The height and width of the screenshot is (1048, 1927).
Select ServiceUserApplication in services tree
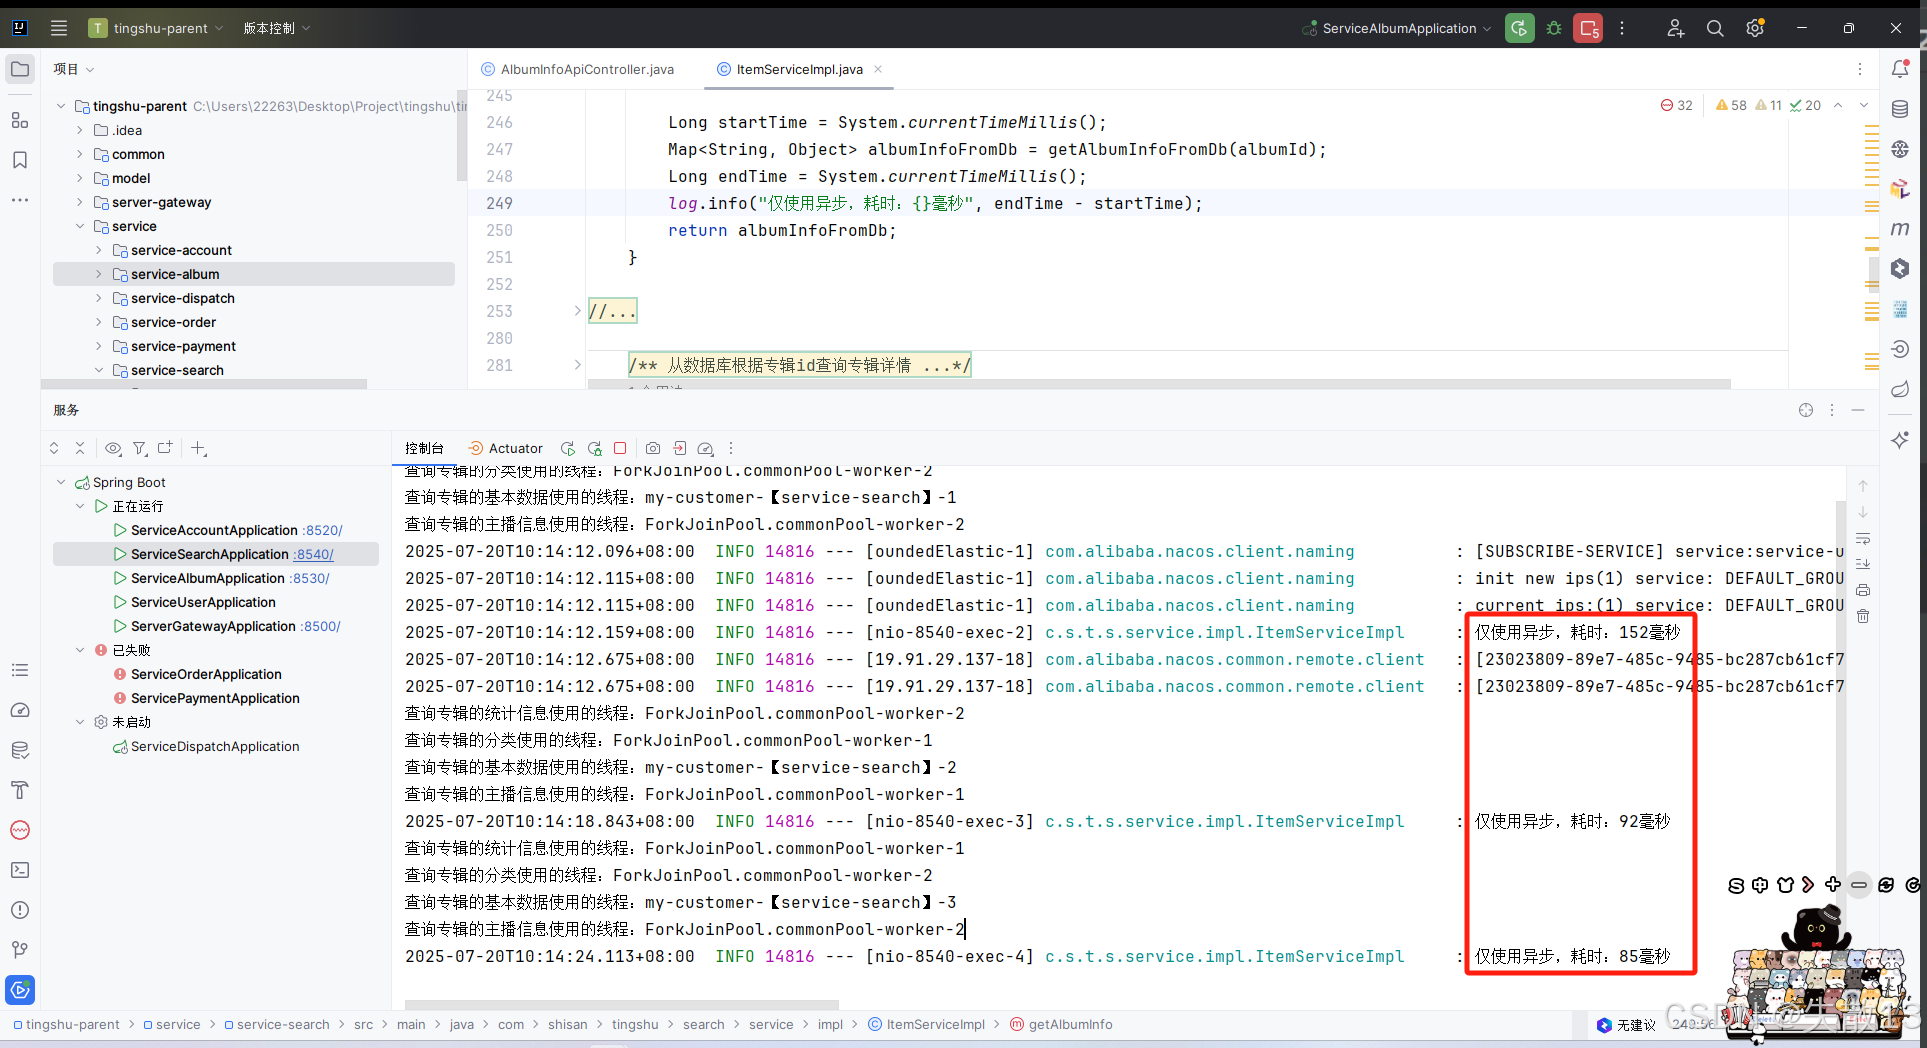coord(203,602)
